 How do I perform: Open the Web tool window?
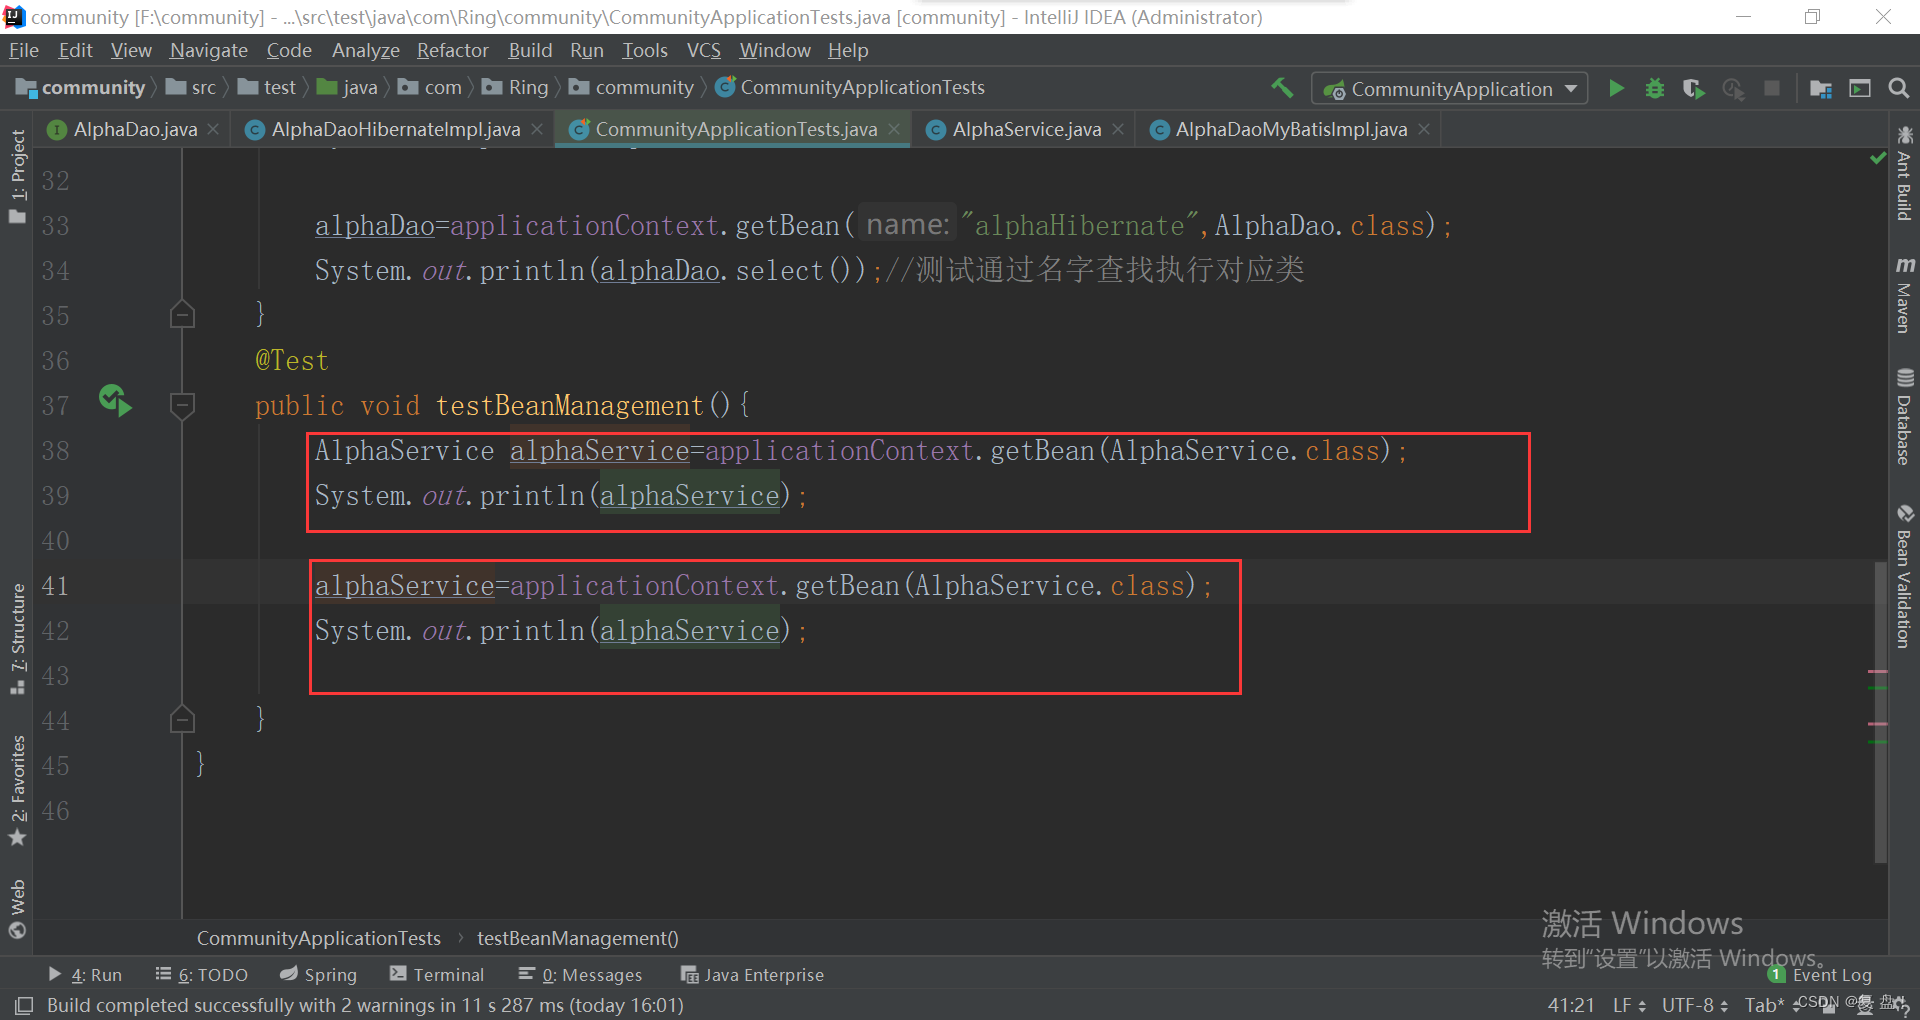pos(17,909)
